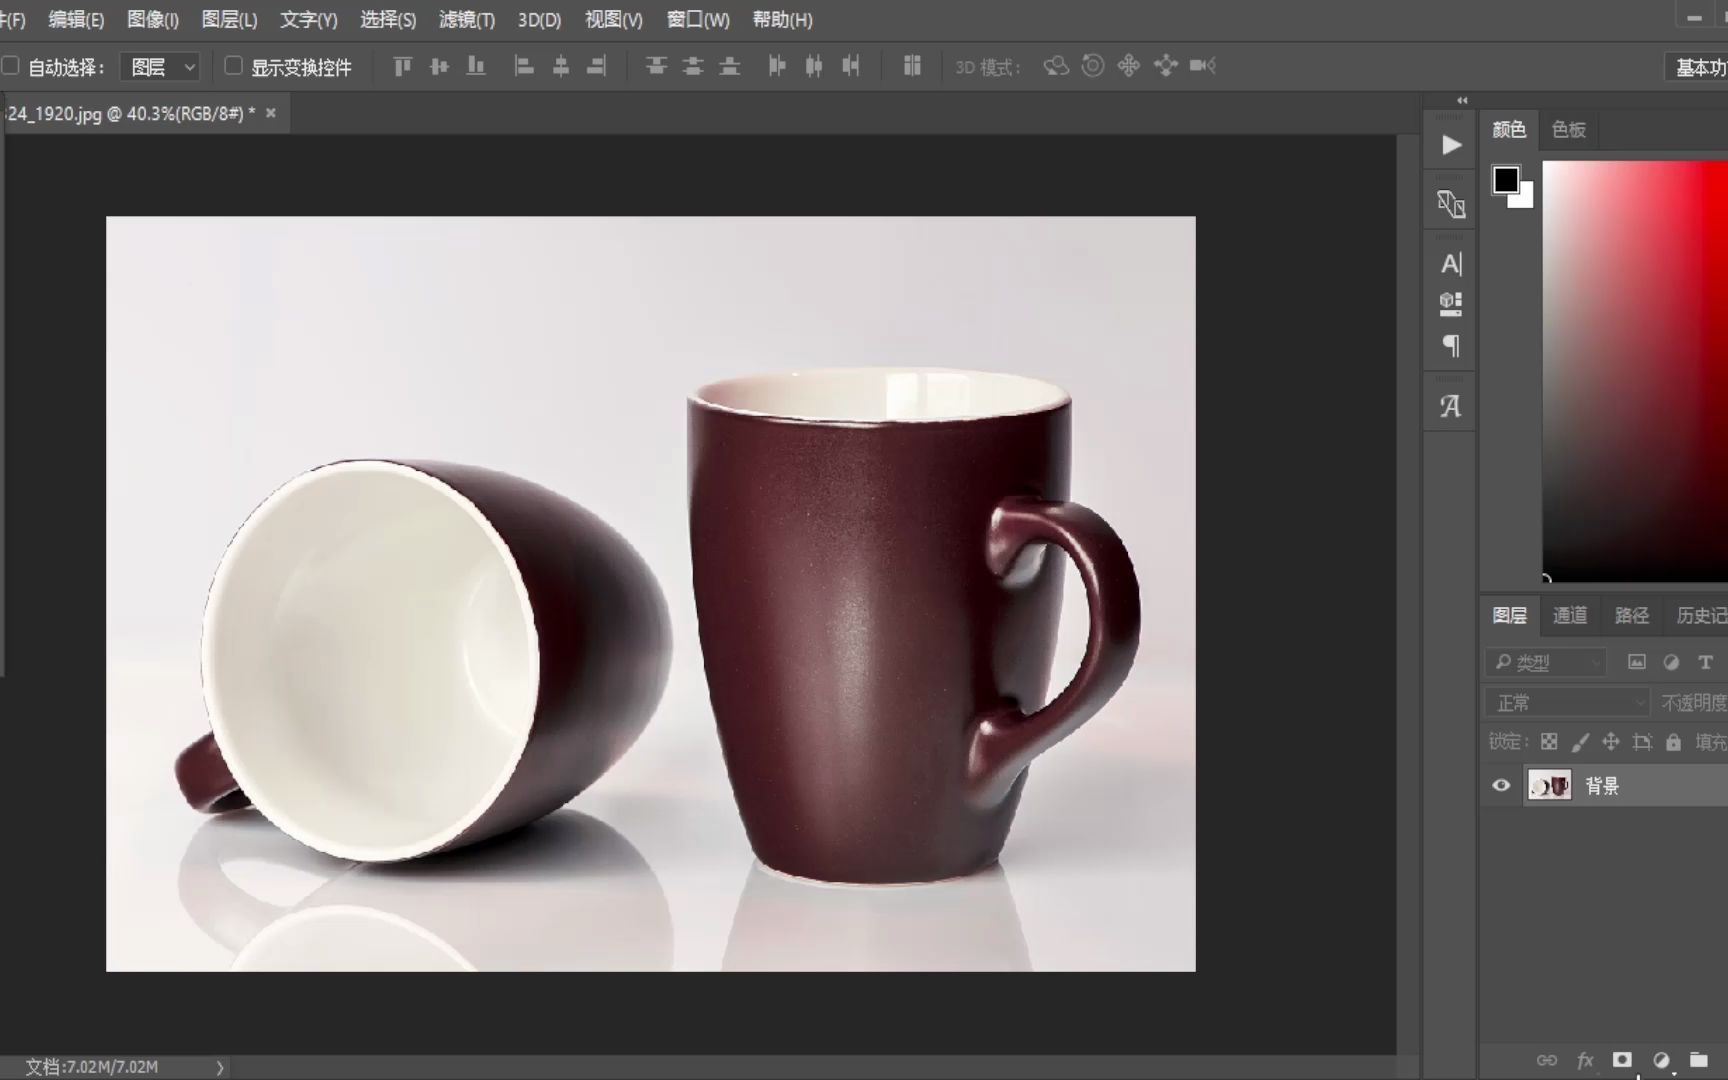Open the panel icon below the play button
Image resolution: width=1728 pixels, height=1080 pixels.
pyautogui.click(x=1451, y=204)
